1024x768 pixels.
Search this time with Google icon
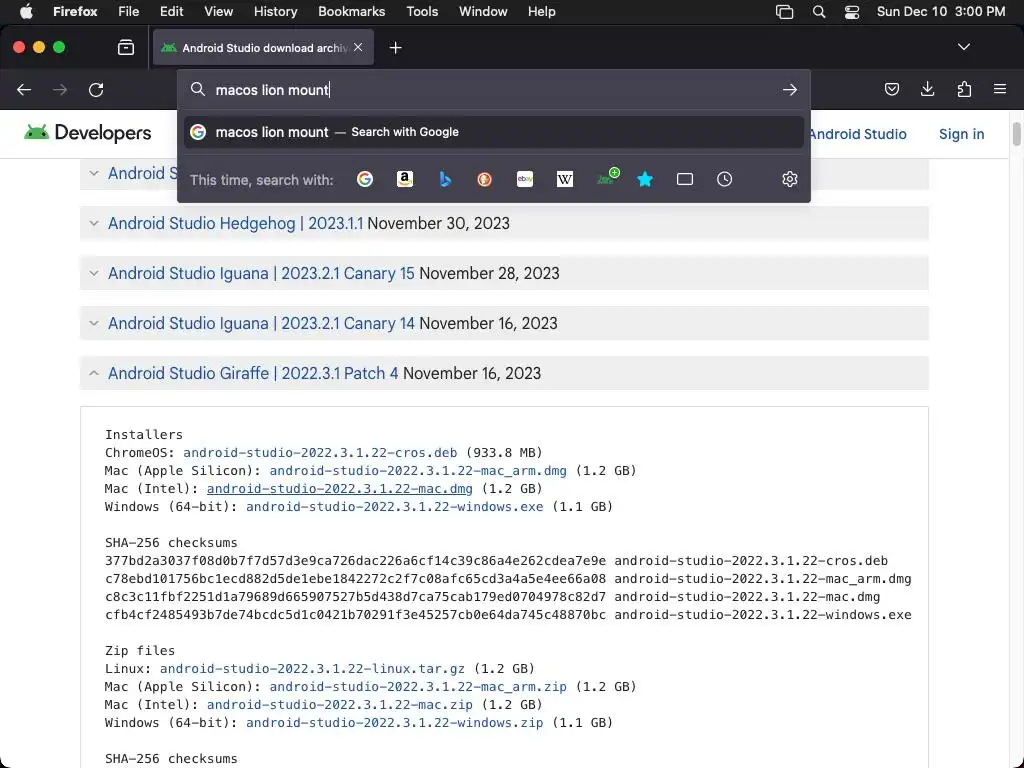(365, 179)
